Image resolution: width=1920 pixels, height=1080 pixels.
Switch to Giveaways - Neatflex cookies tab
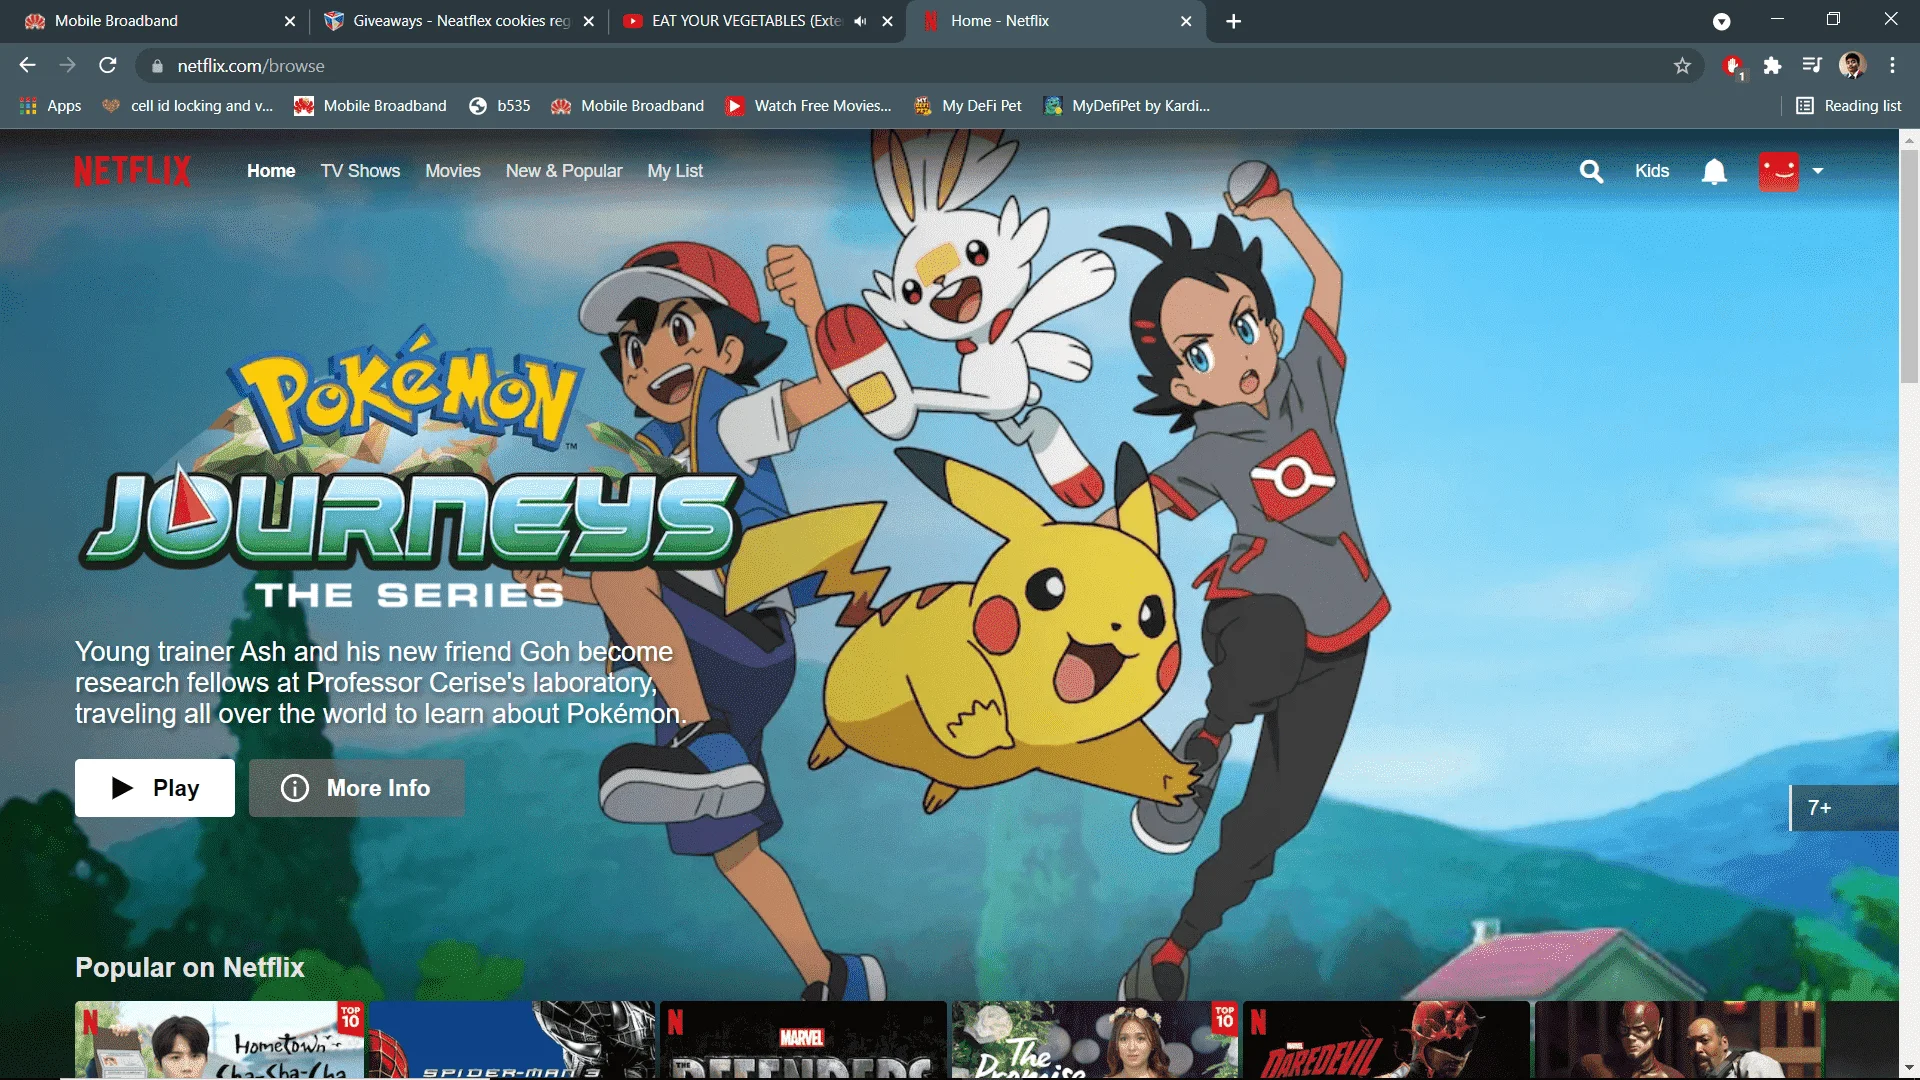click(x=460, y=21)
